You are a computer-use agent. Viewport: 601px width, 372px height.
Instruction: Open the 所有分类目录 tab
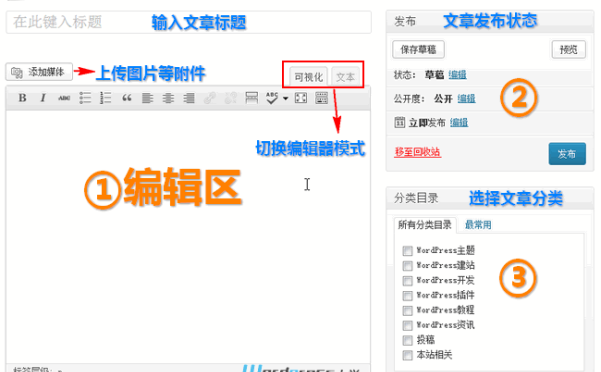point(425,225)
